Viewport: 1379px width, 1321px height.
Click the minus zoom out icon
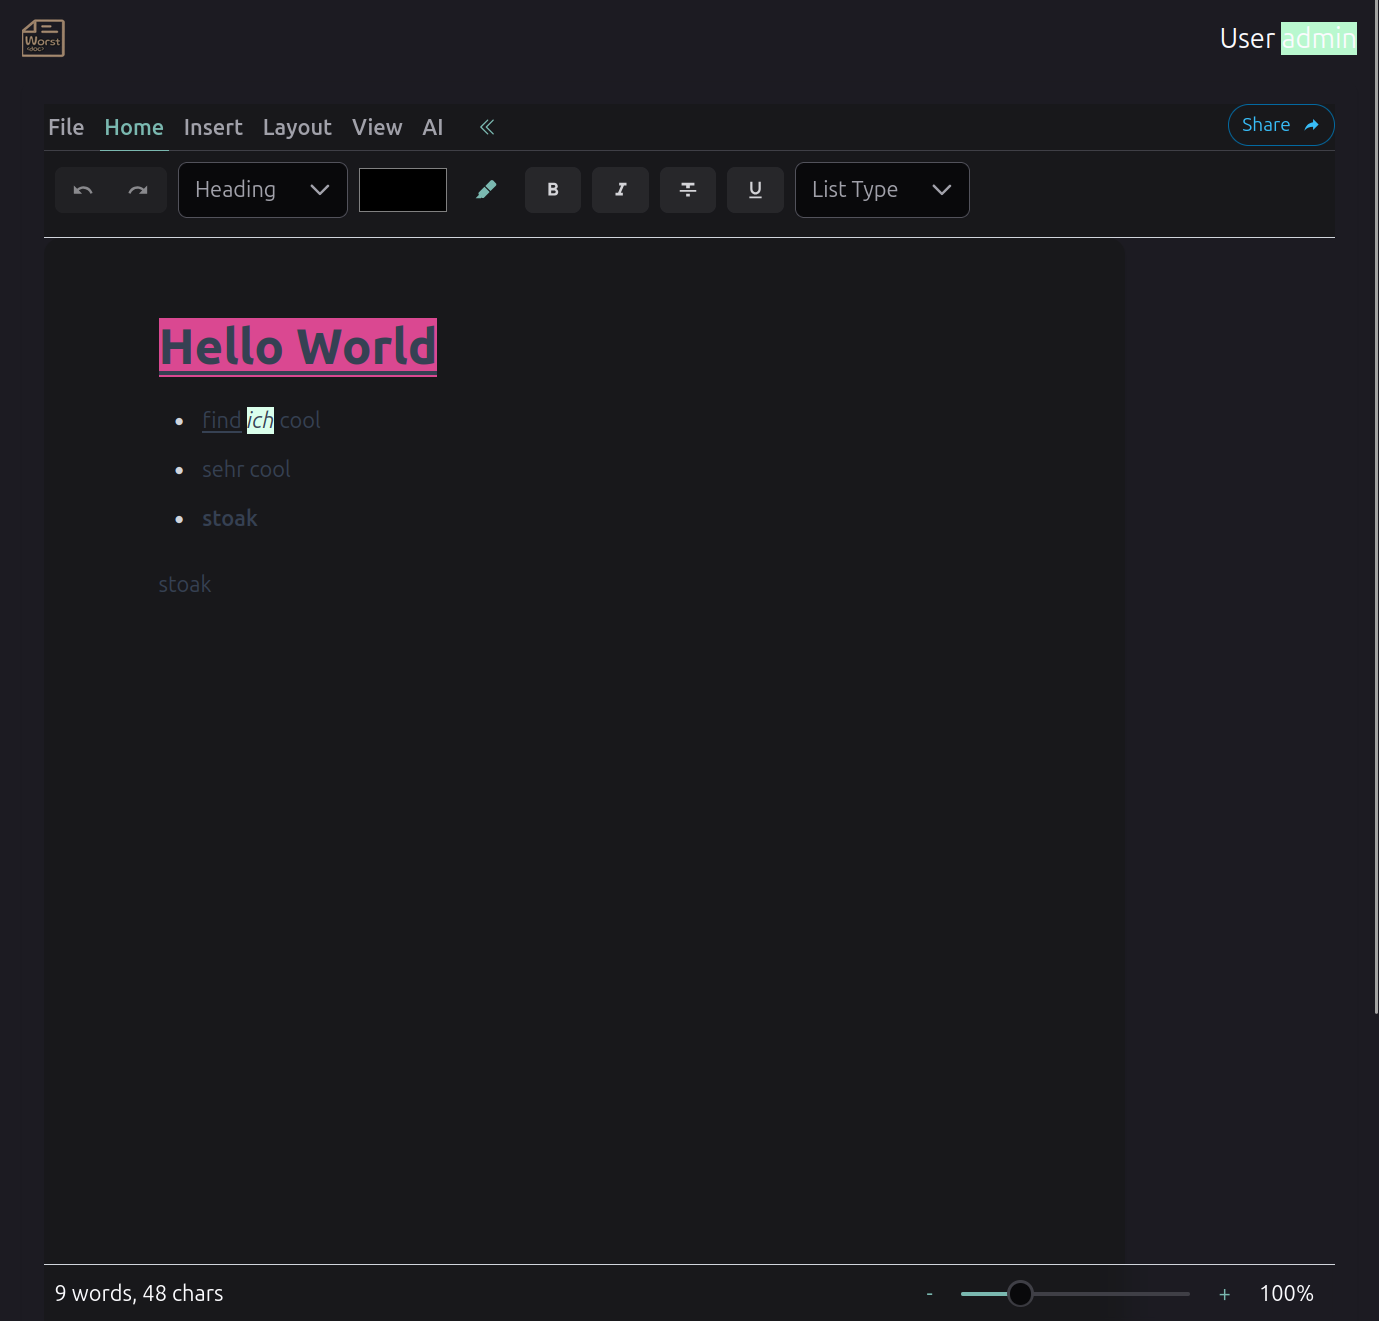coord(929,1294)
